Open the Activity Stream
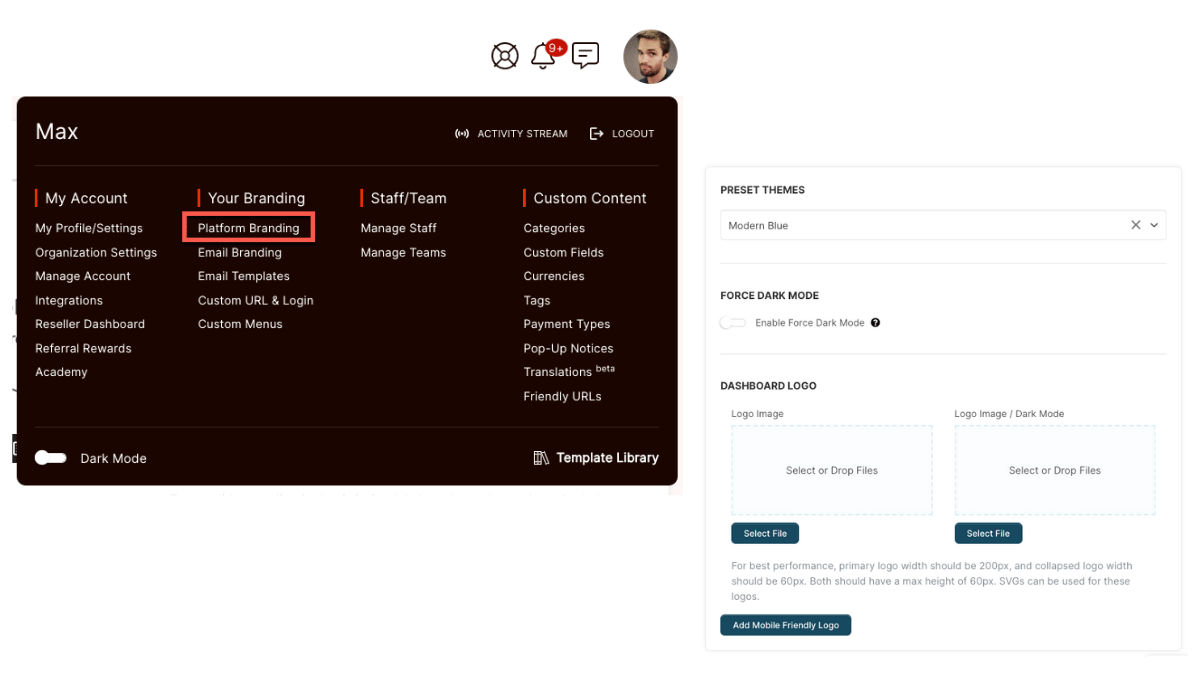1200x685 pixels. [511, 134]
